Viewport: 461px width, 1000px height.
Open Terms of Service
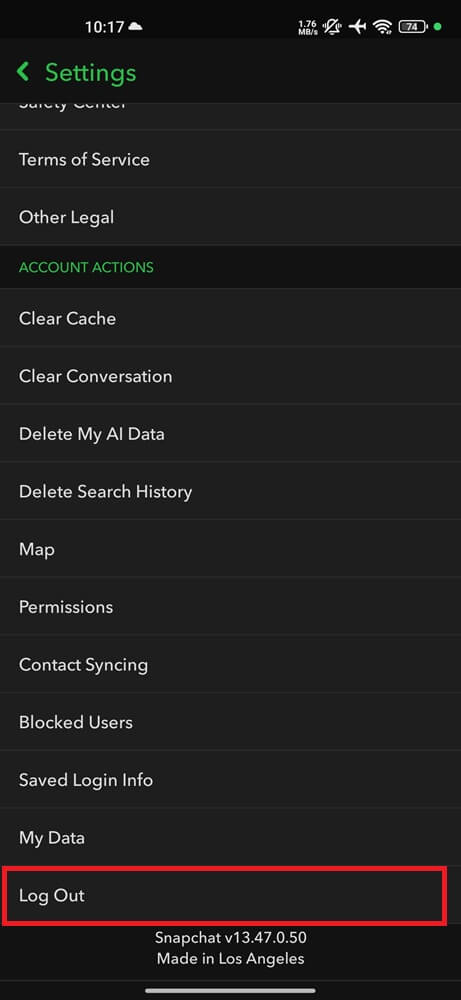coord(230,159)
